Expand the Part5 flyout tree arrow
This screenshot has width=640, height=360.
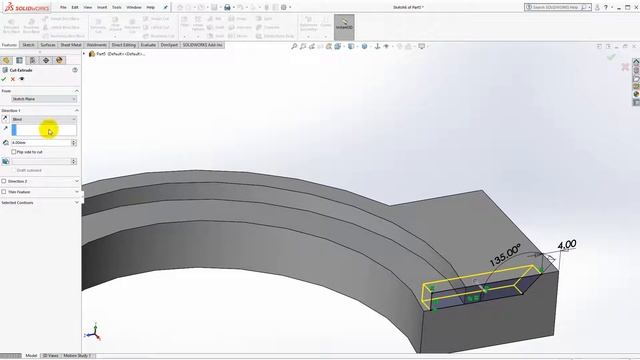[84, 54]
